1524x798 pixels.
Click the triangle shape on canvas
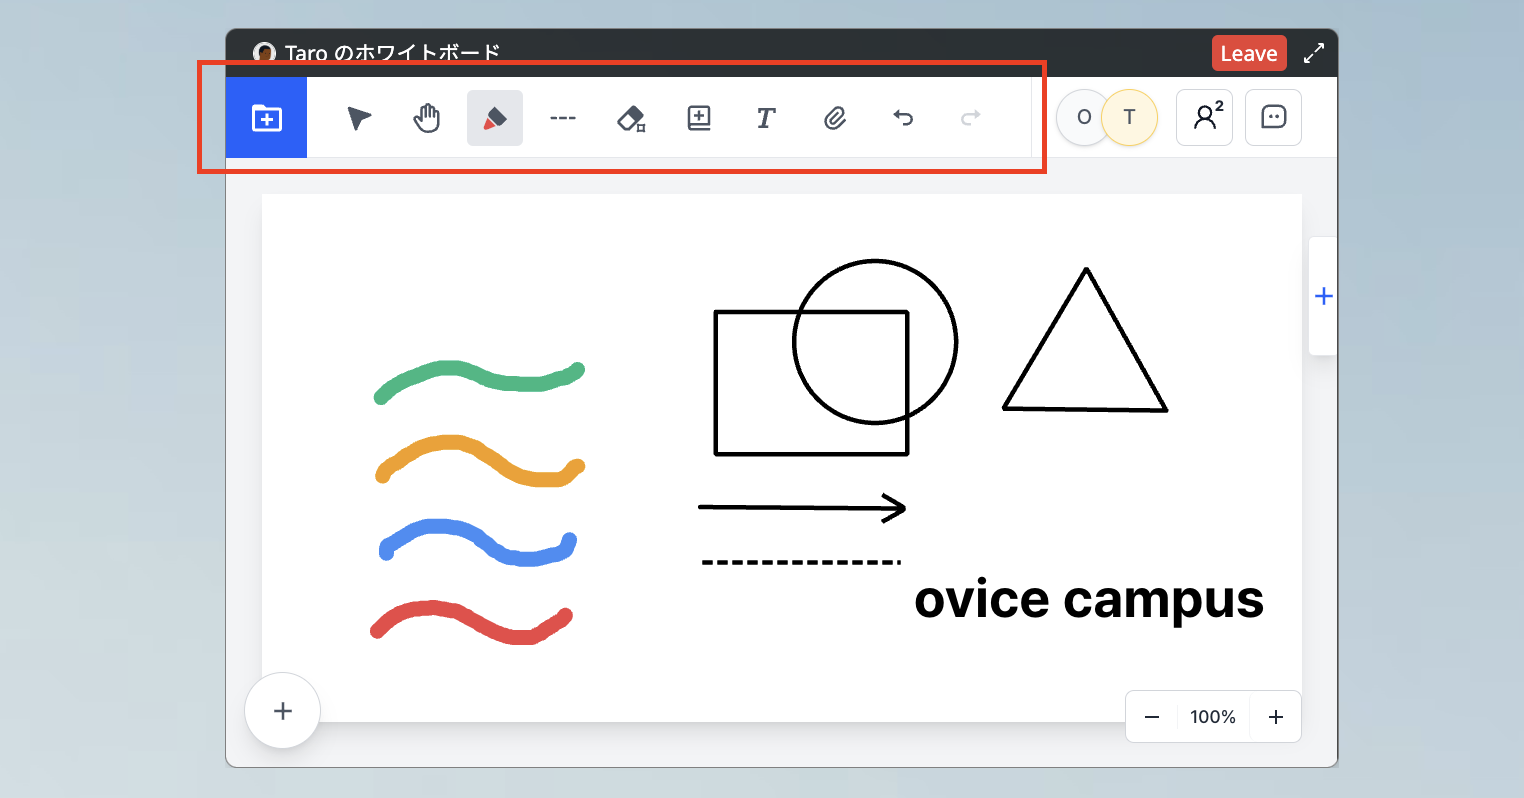tap(1086, 339)
